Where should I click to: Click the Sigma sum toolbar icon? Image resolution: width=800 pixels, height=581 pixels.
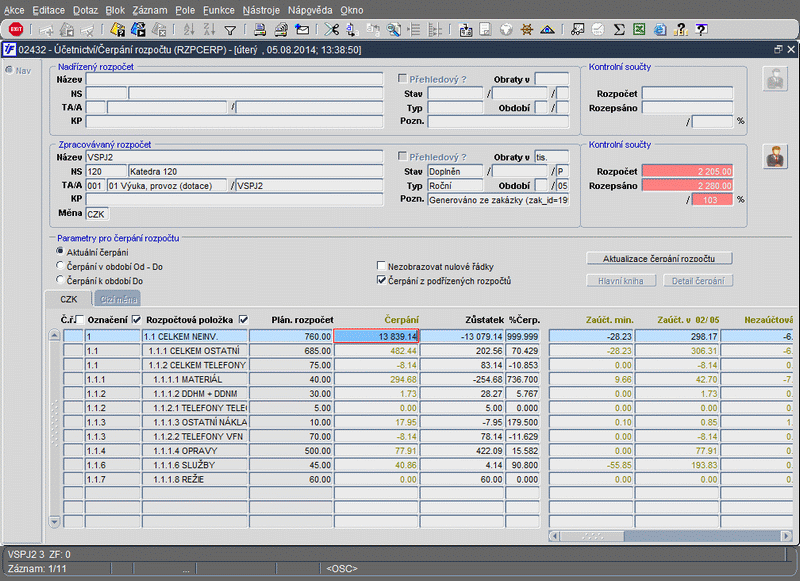619,29
